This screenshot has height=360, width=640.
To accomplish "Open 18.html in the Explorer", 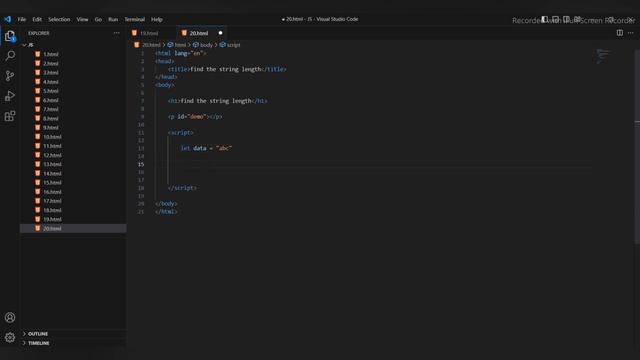I will (73, 210).
